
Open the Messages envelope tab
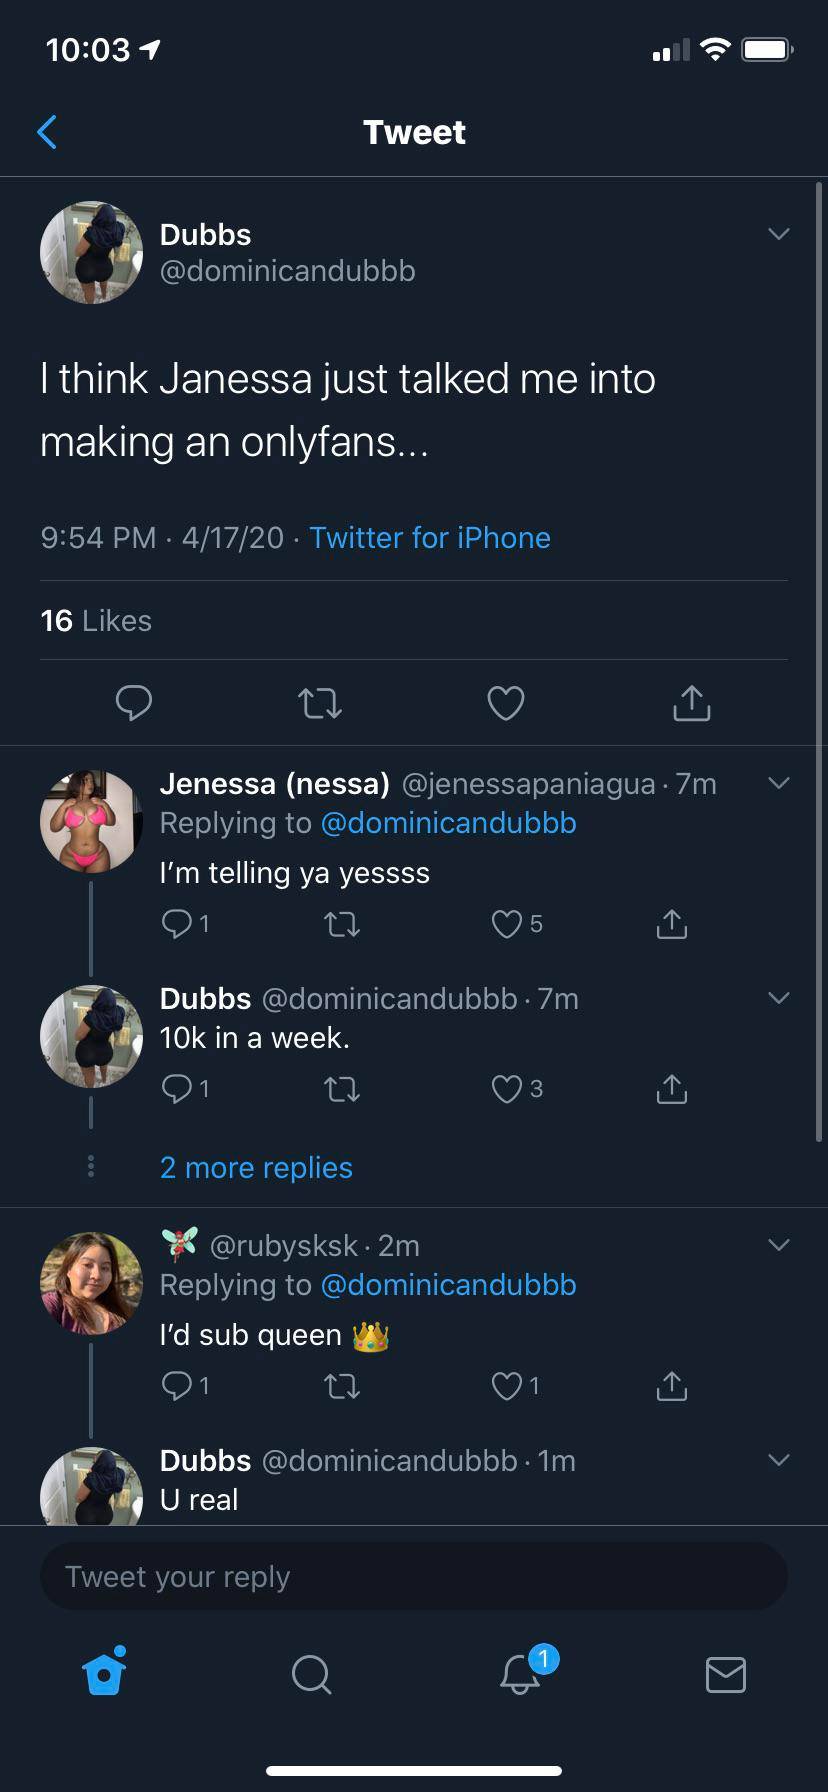tap(725, 1673)
